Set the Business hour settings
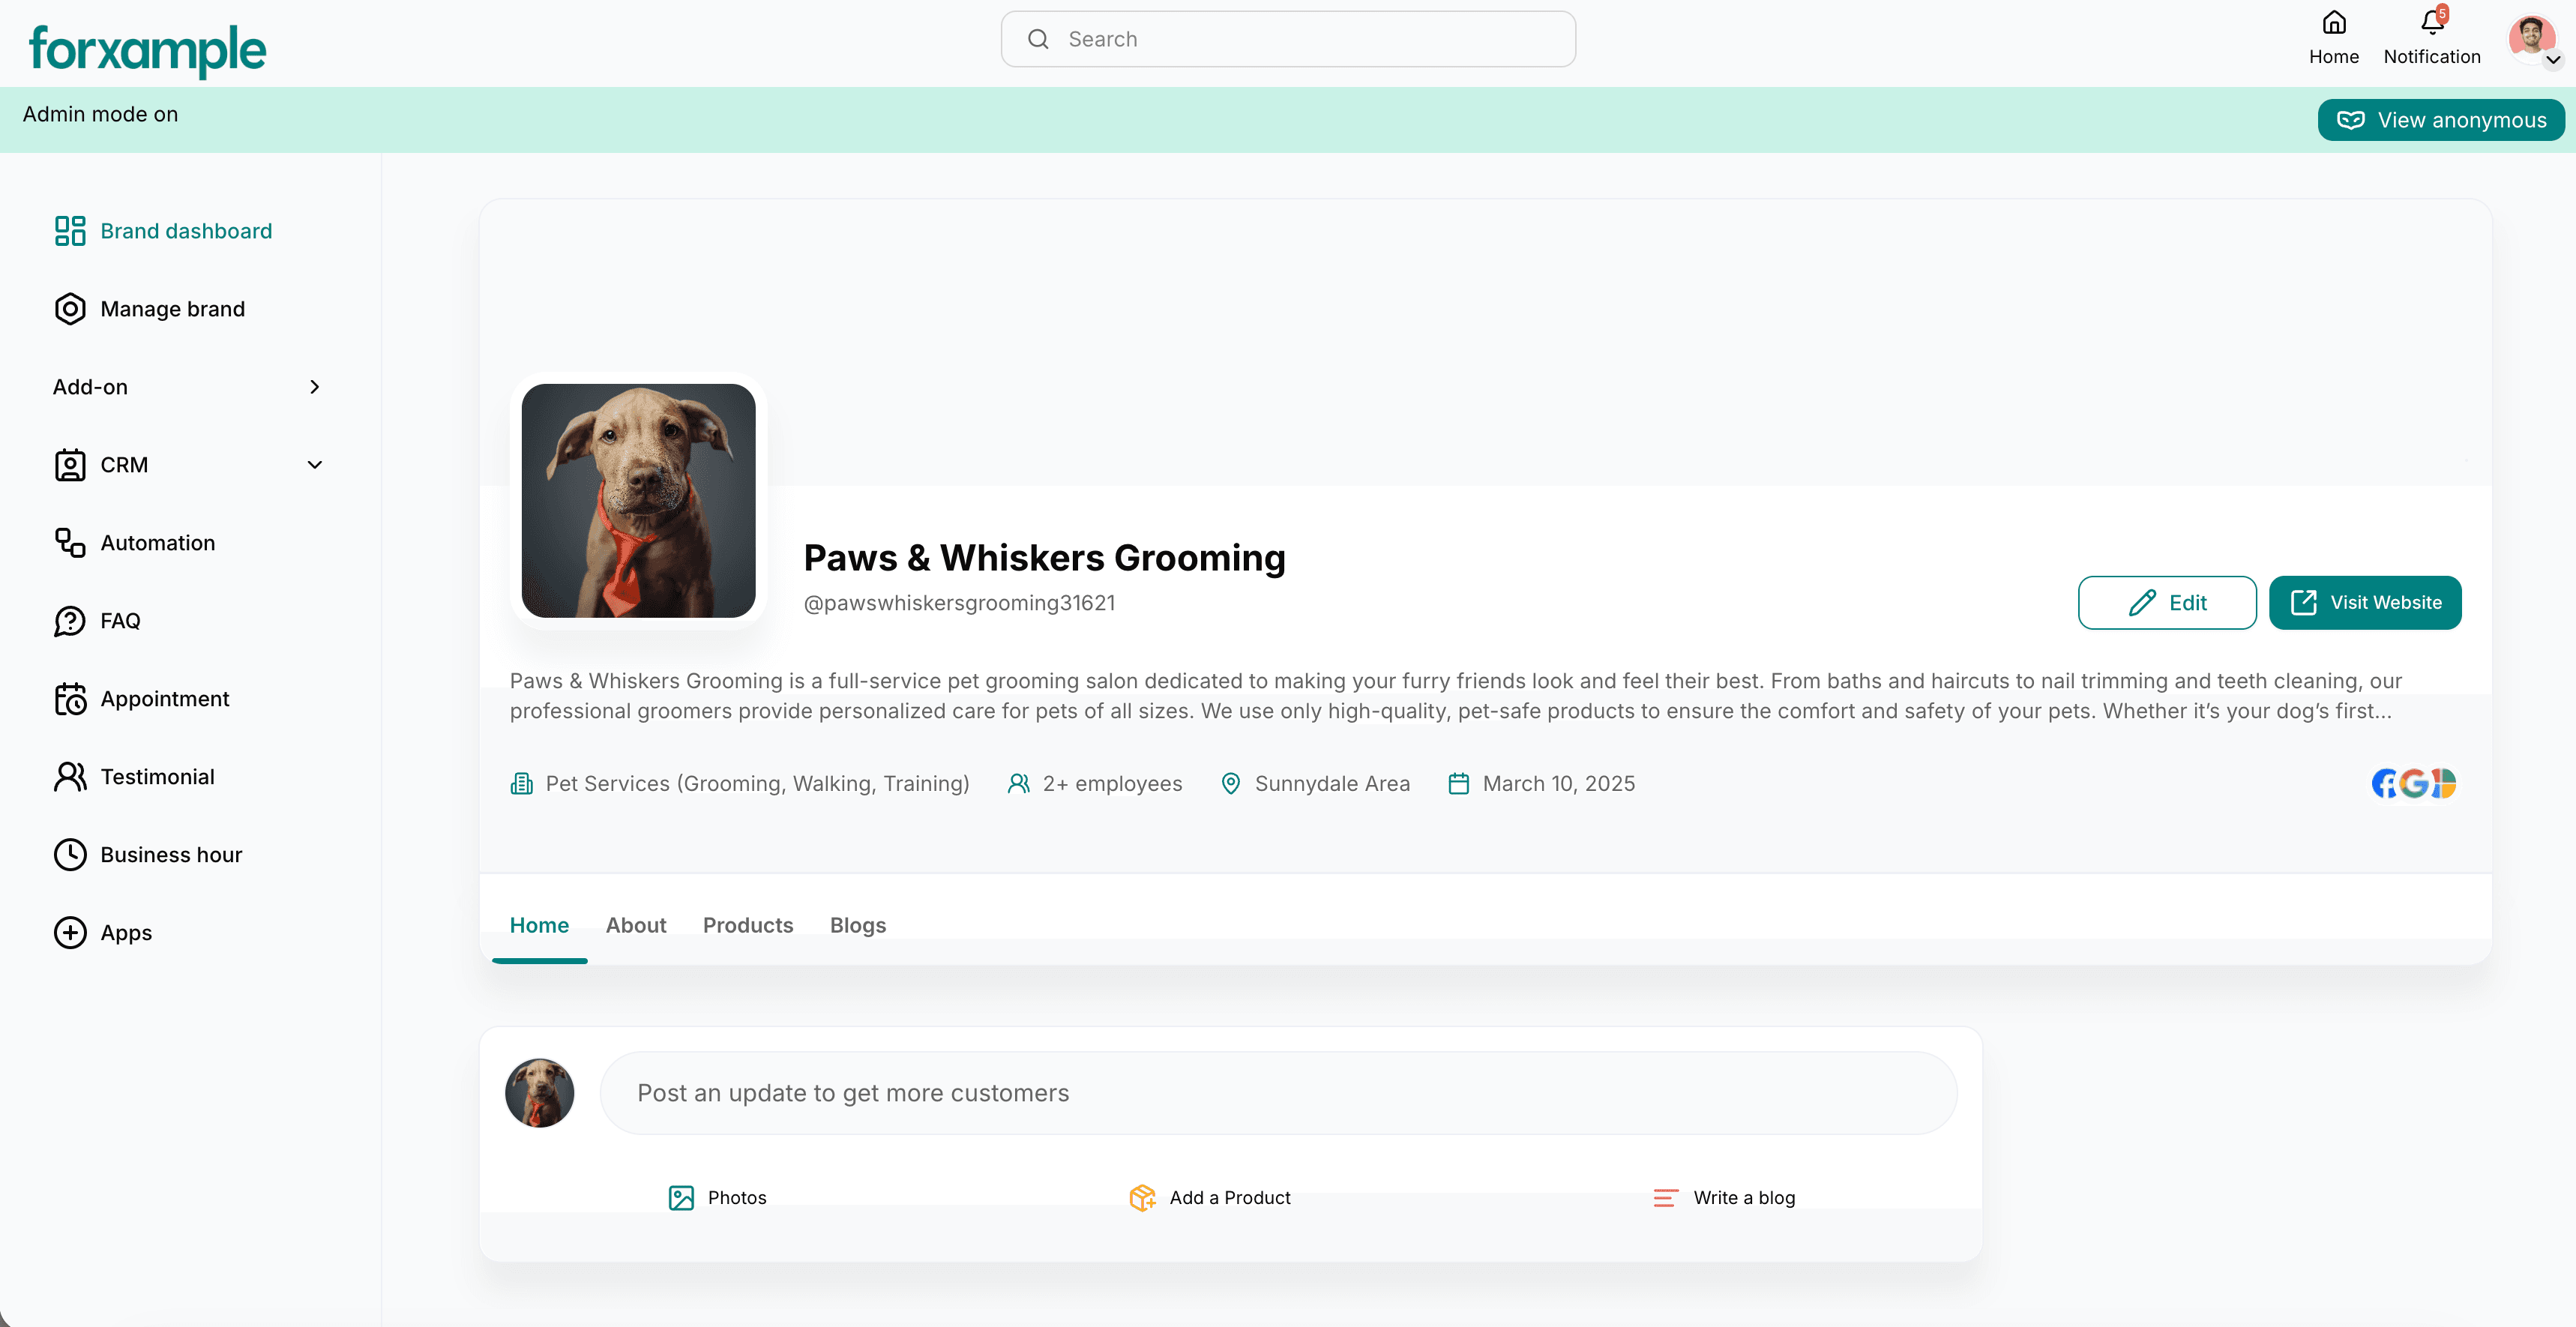This screenshot has height=1327, width=2576. pos(171,854)
